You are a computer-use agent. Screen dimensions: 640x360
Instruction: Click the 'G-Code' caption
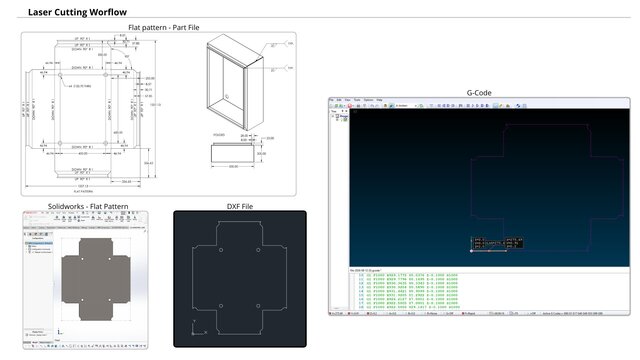pyautogui.click(x=479, y=93)
